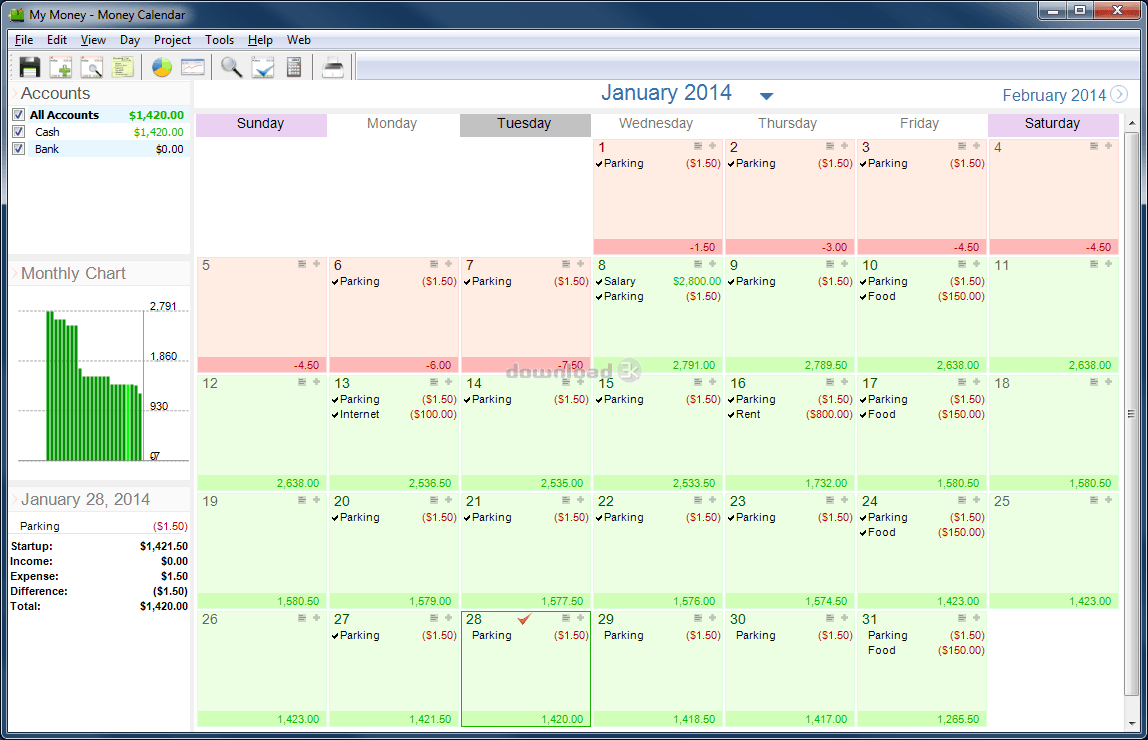
Task: Go to February 2014 link
Action: (1053, 95)
